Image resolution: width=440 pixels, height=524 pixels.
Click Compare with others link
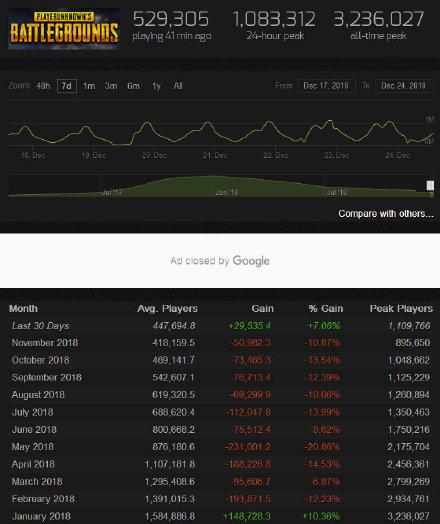[x=386, y=214]
